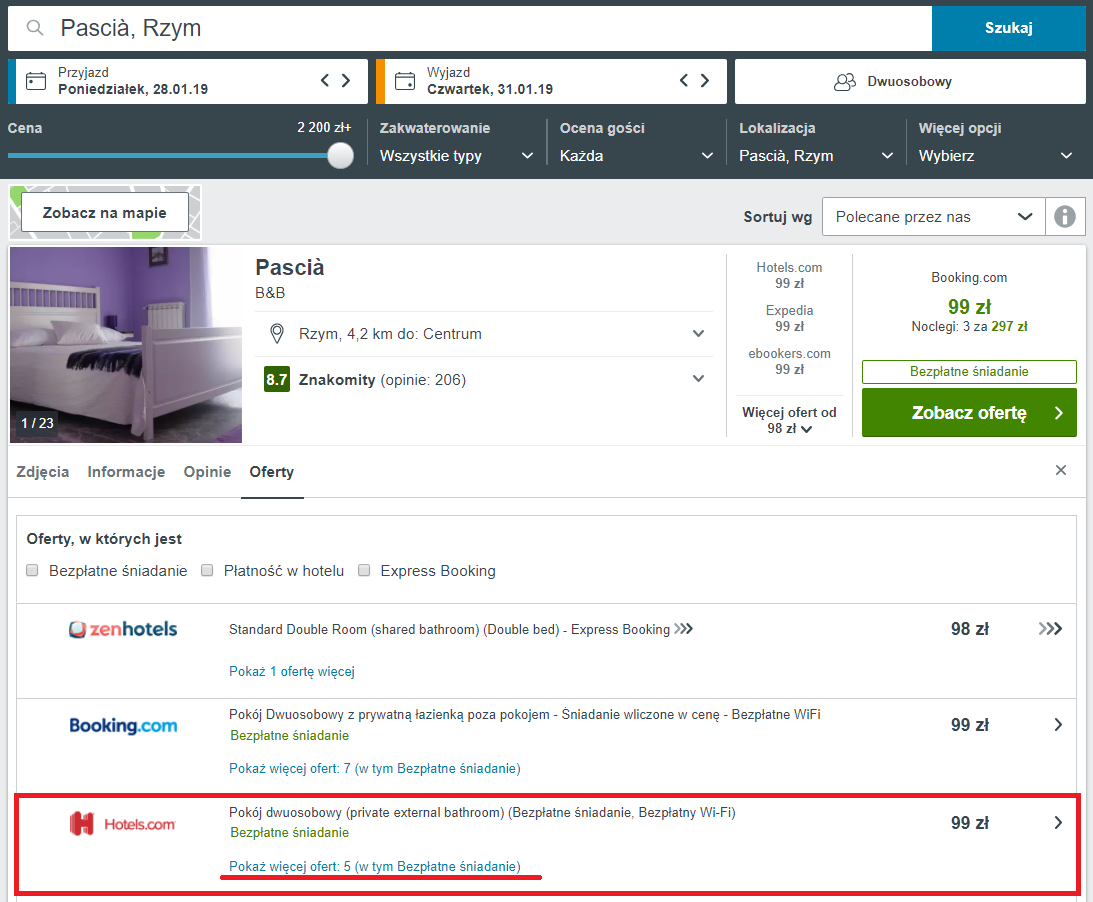Open the zenhotels Express Booking arrows
Image resolution: width=1093 pixels, height=902 pixels.
1050,629
